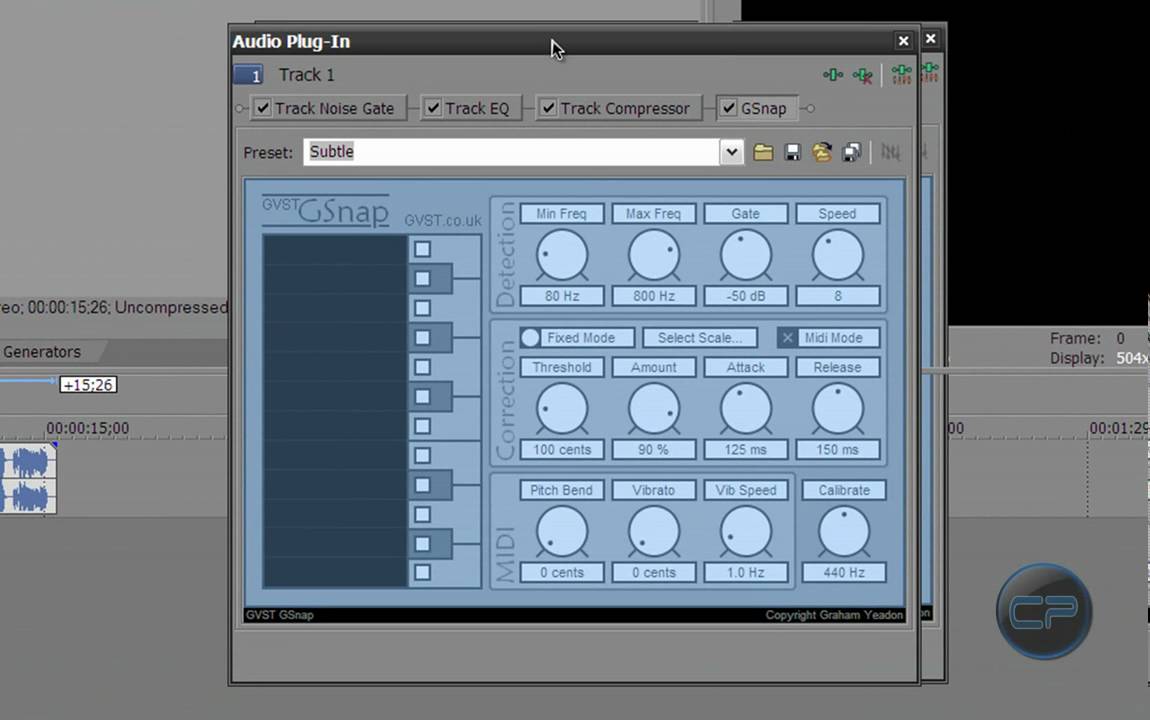1150x720 pixels.
Task: Click the 150 ms release value
Action: click(x=837, y=449)
